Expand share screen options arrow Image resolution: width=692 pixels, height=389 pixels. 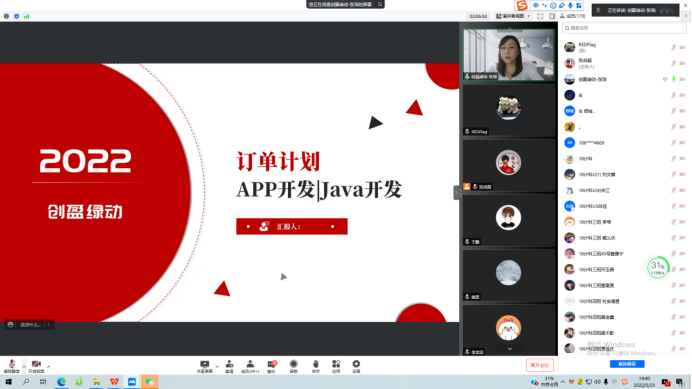pos(217,366)
